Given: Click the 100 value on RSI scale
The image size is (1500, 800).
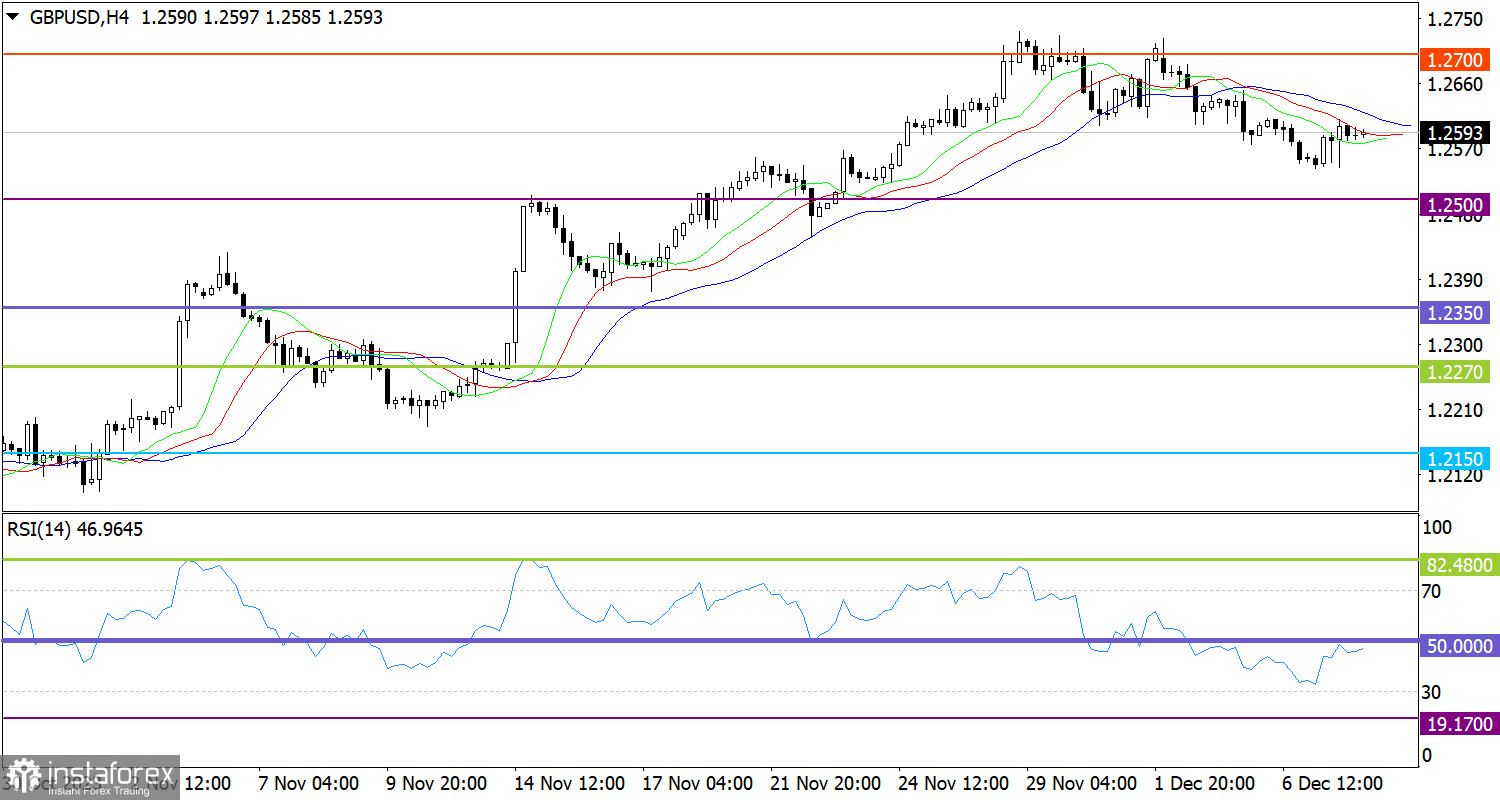Looking at the screenshot, I should (1438, 527).
